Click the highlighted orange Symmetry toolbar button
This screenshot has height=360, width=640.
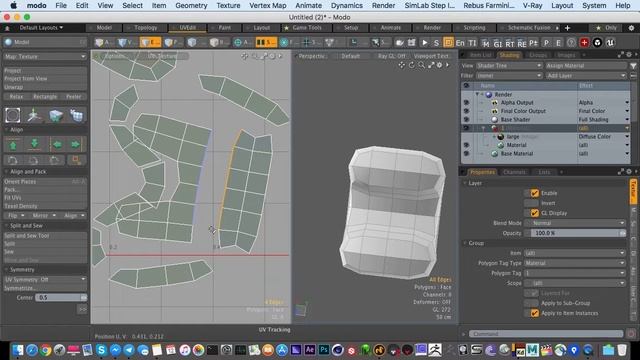coord(266,42)
